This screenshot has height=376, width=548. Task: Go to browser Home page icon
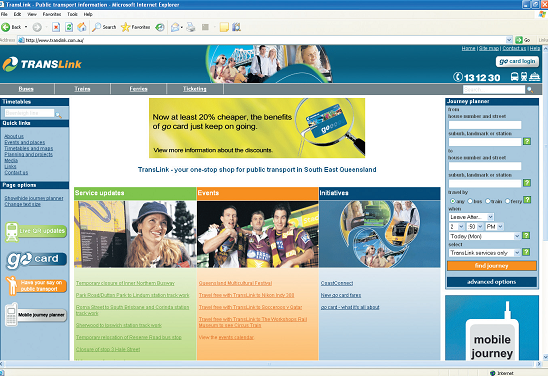coord(82,27)
